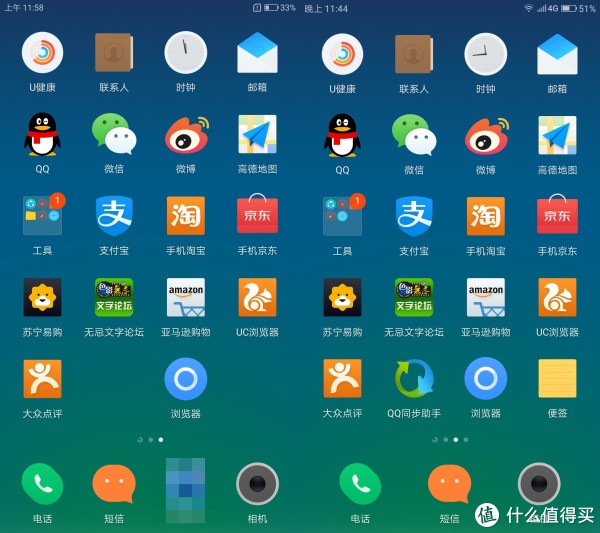Launch QQ penguin app on 11:44 screen

point(342,135)
